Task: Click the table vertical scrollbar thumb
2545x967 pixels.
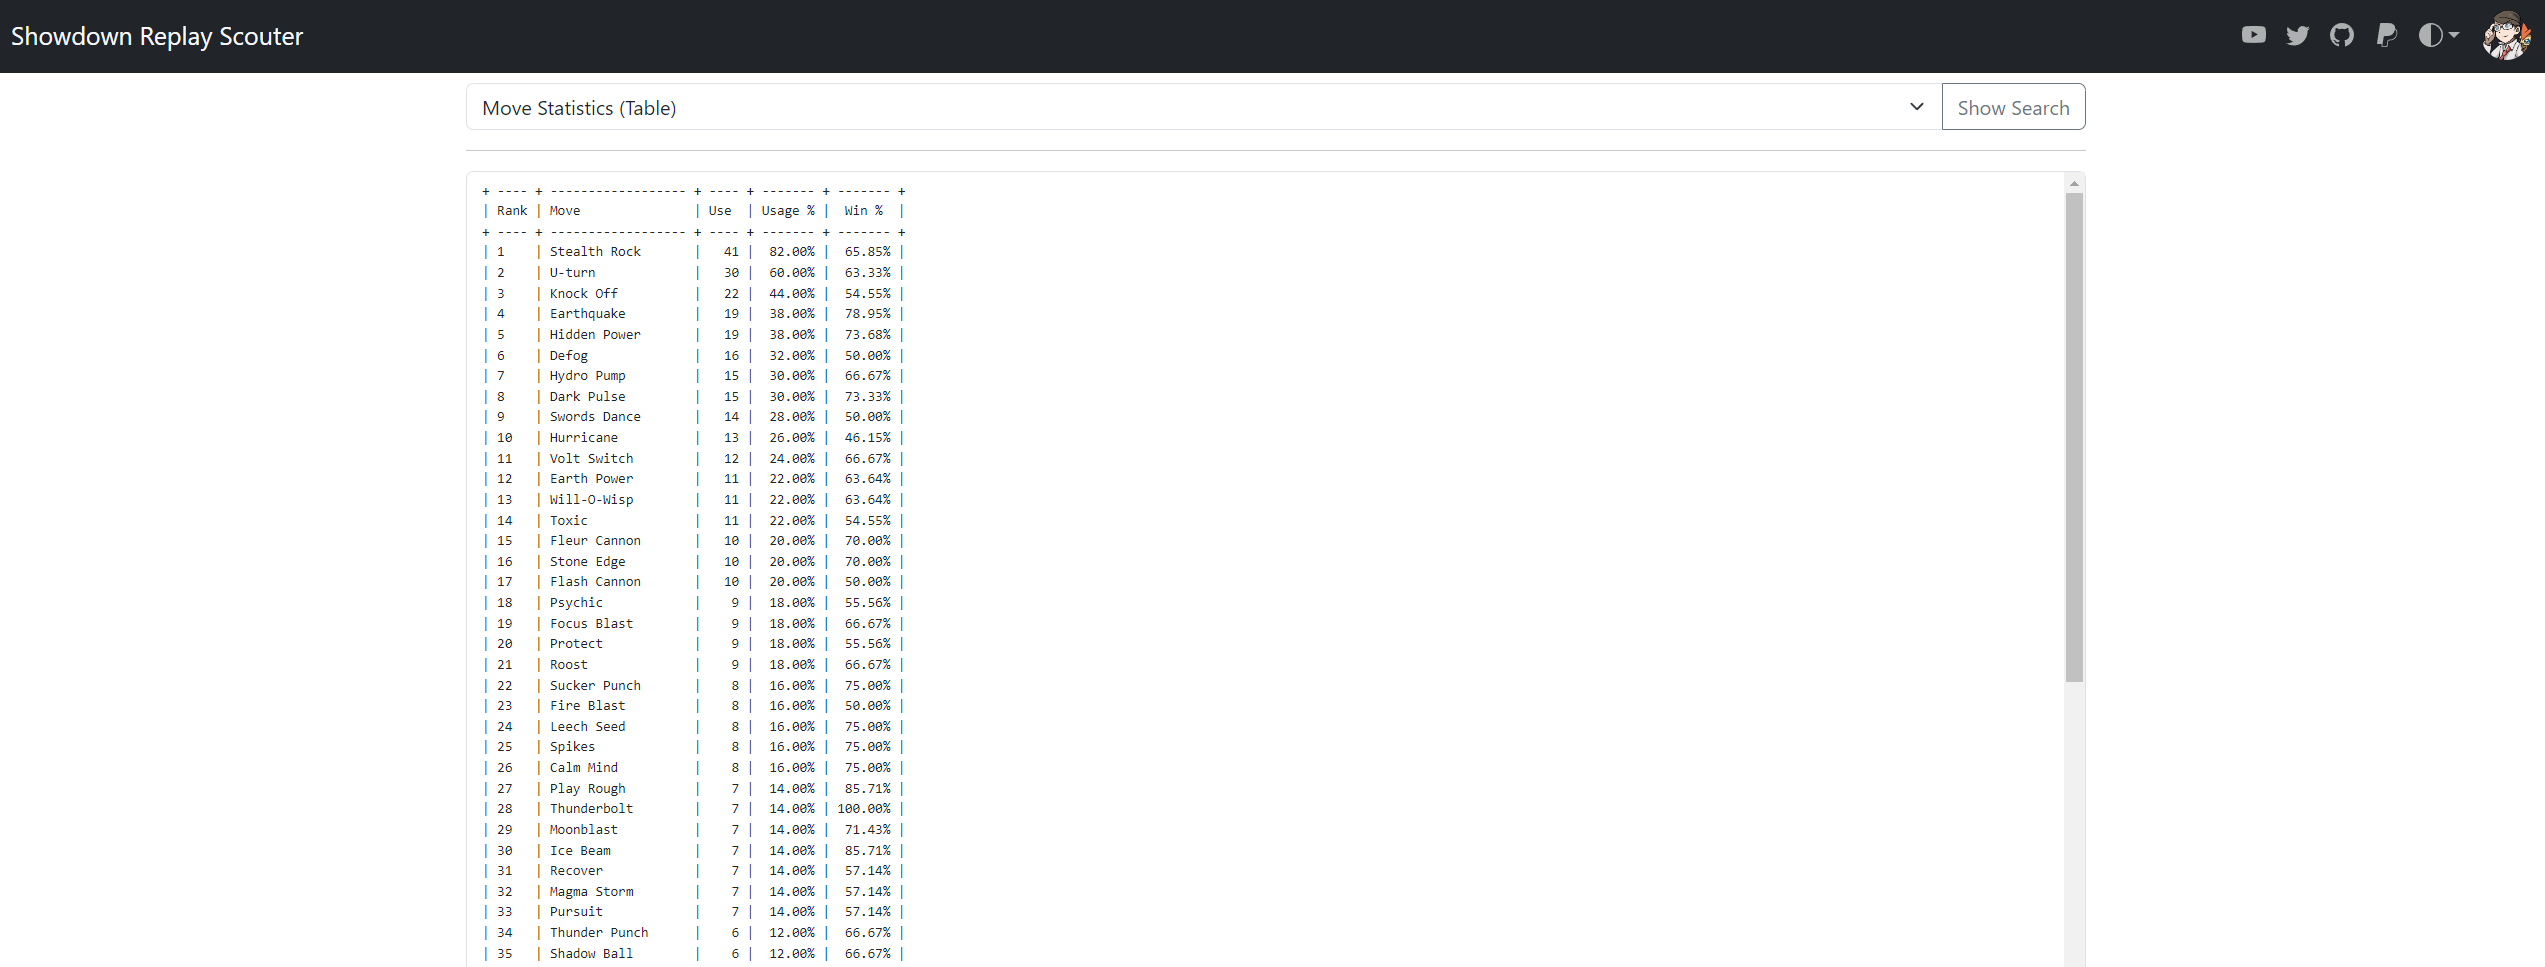Action: pos(2074,437)
